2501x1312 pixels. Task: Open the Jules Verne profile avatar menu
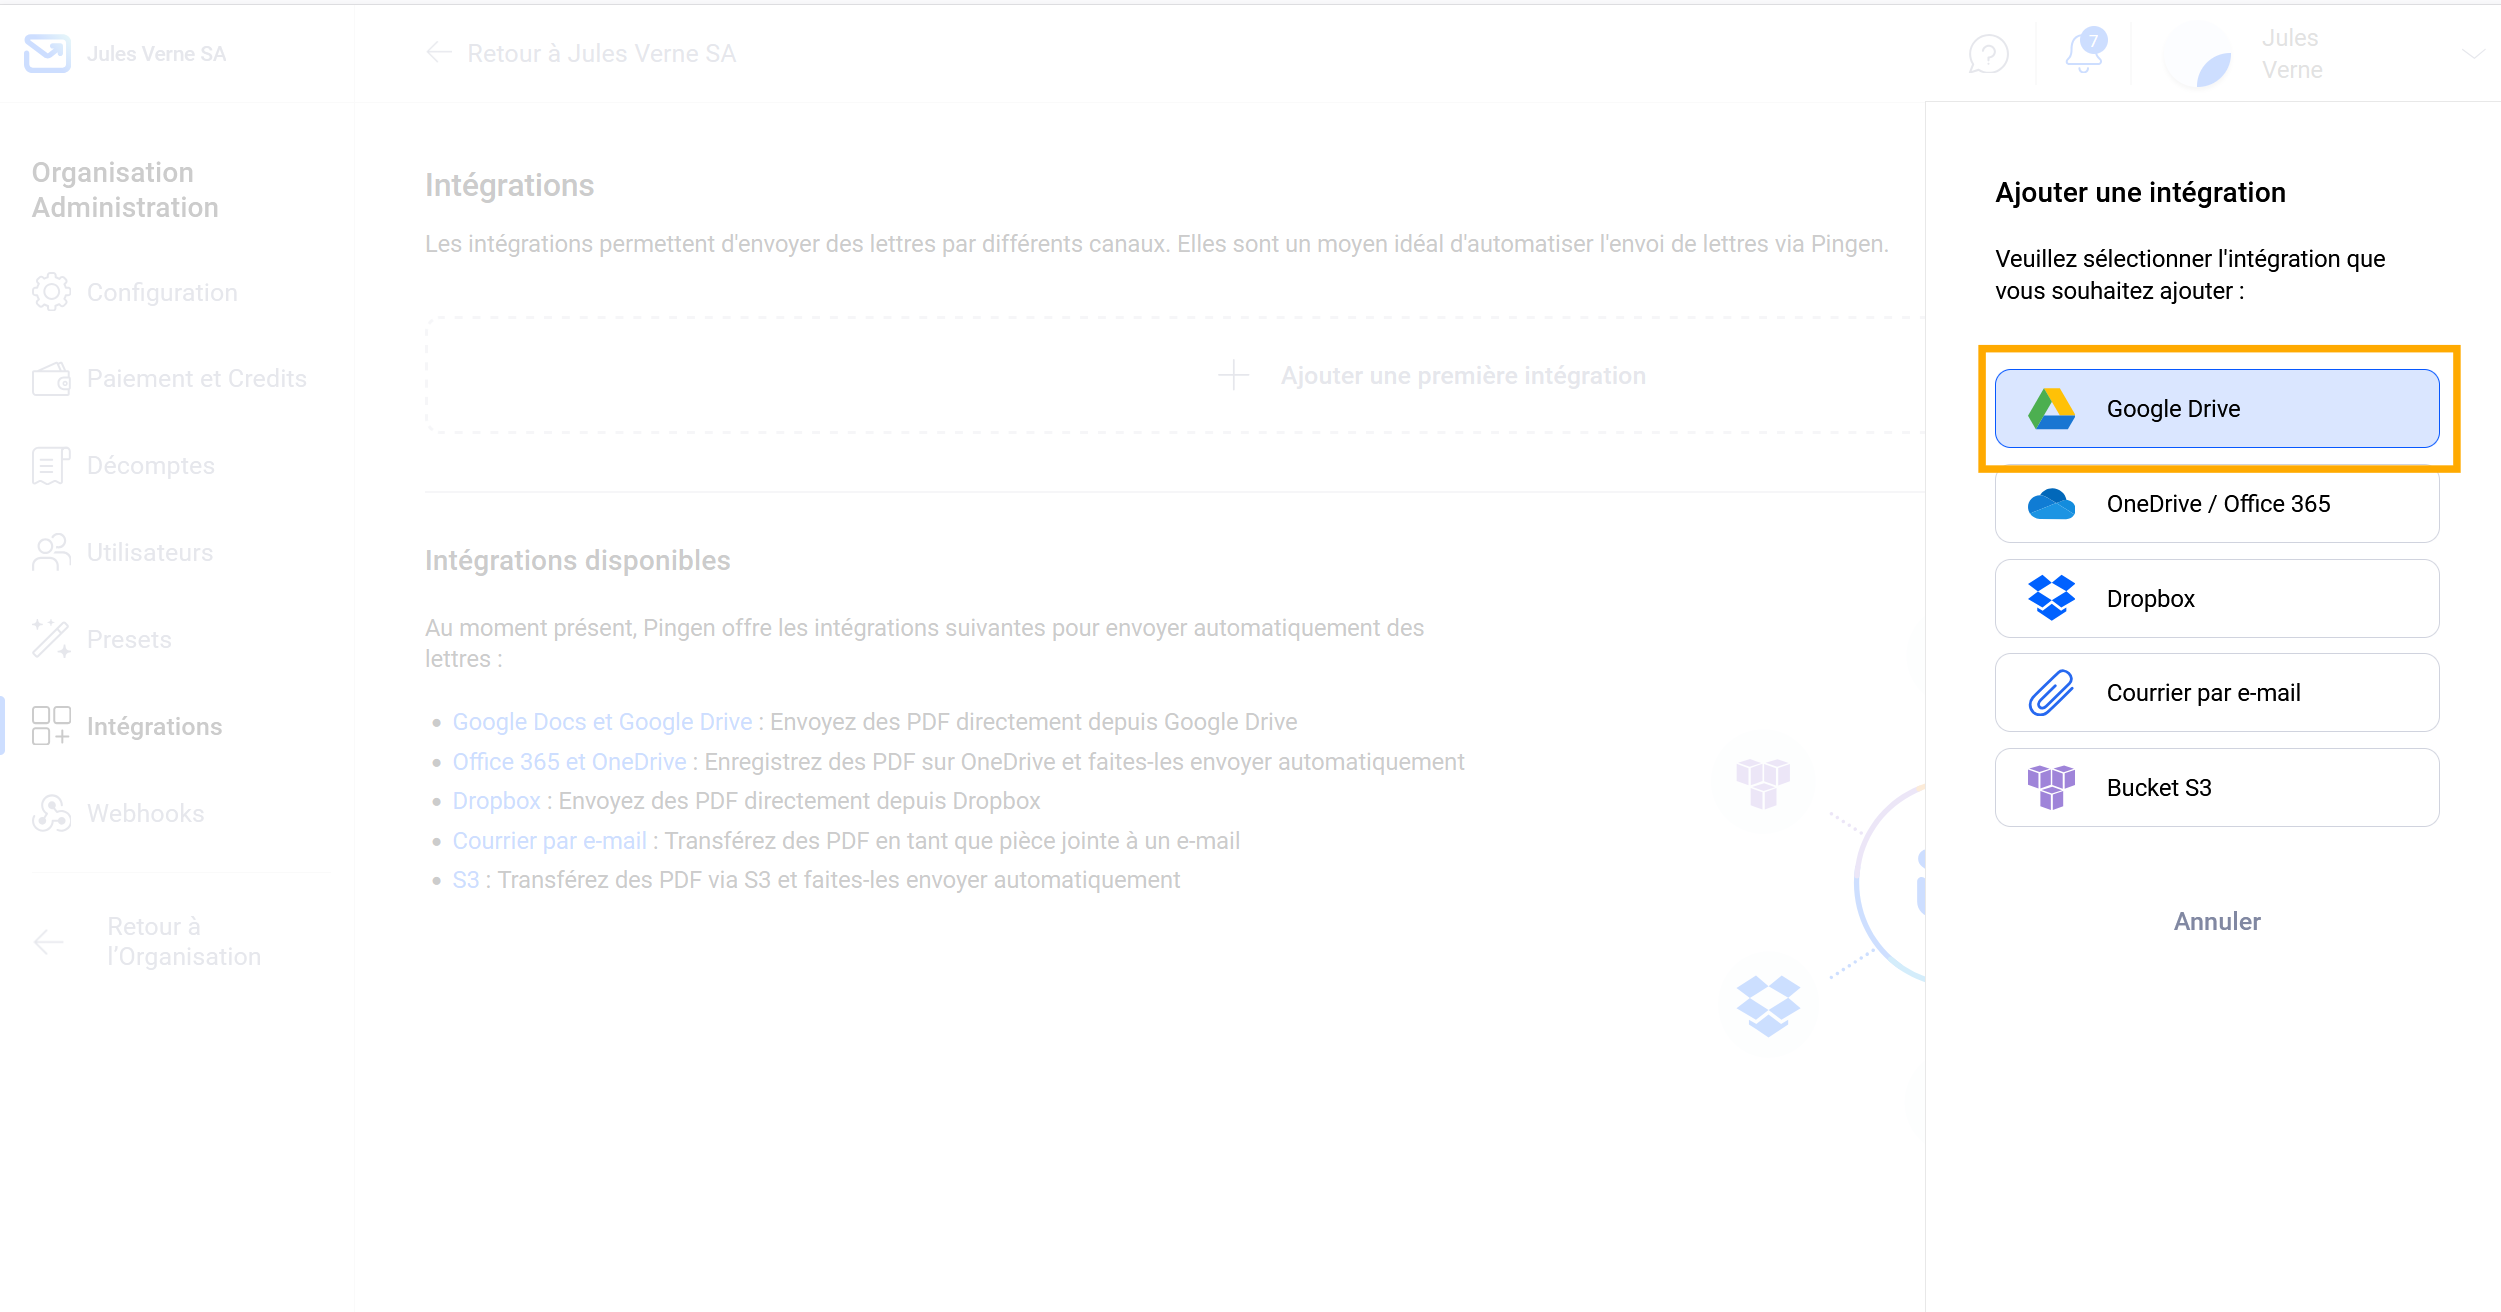click(x=2198, y=54)
